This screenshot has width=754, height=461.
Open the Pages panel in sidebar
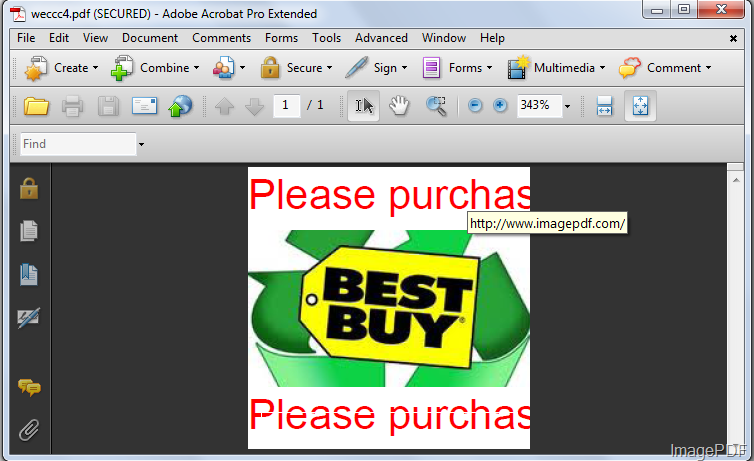click(29, 231)
